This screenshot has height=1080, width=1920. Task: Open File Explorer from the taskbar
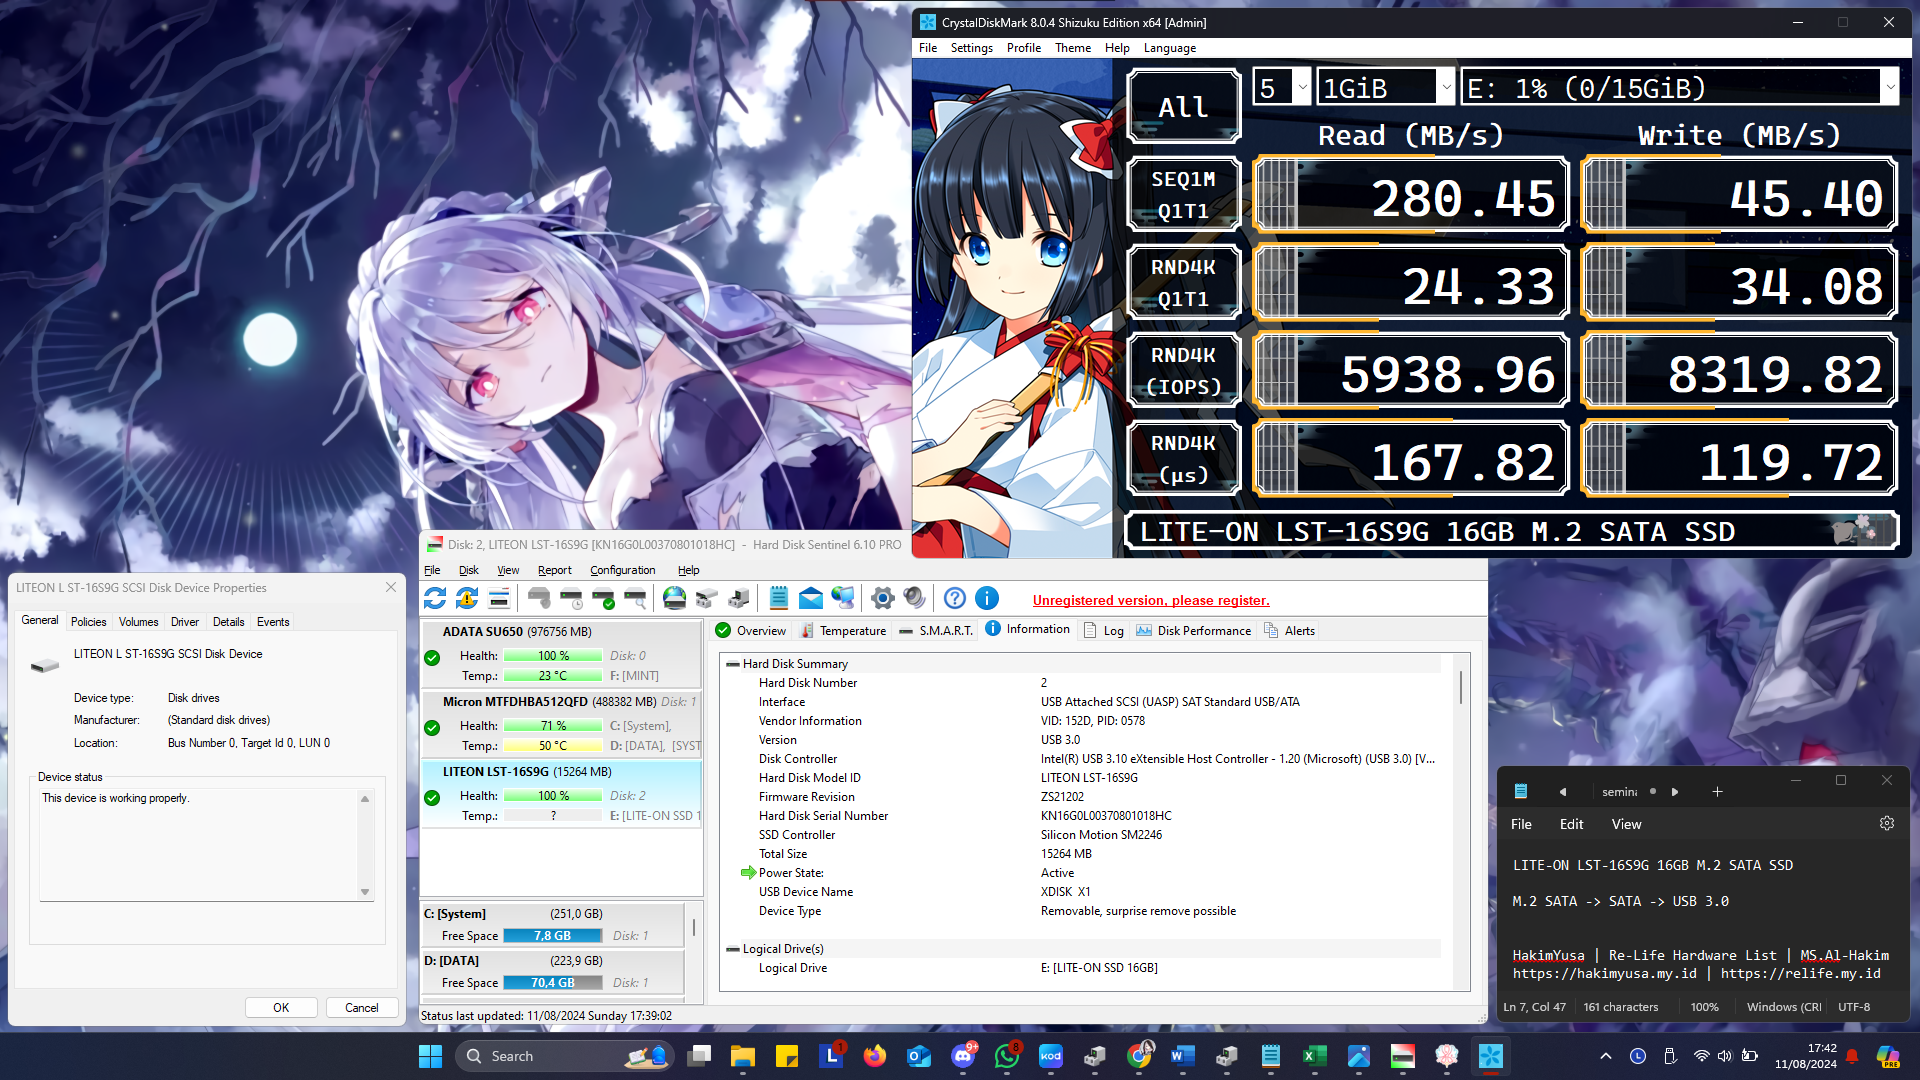click(743, 1056)
